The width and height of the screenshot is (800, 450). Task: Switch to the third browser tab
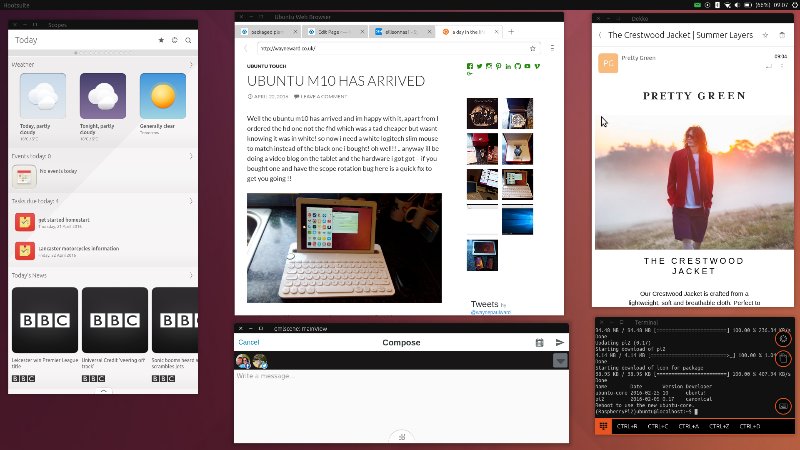click(401, 32)
